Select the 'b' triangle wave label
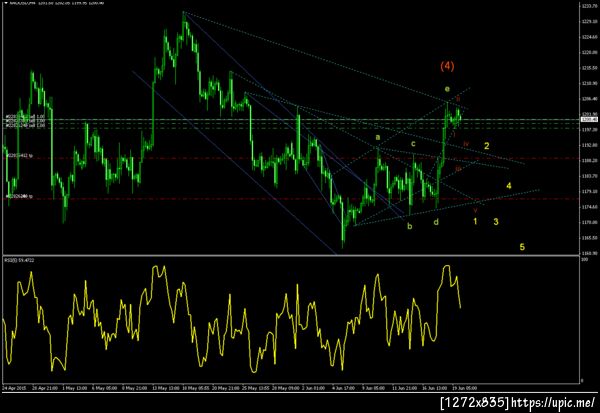 (410, 226)
